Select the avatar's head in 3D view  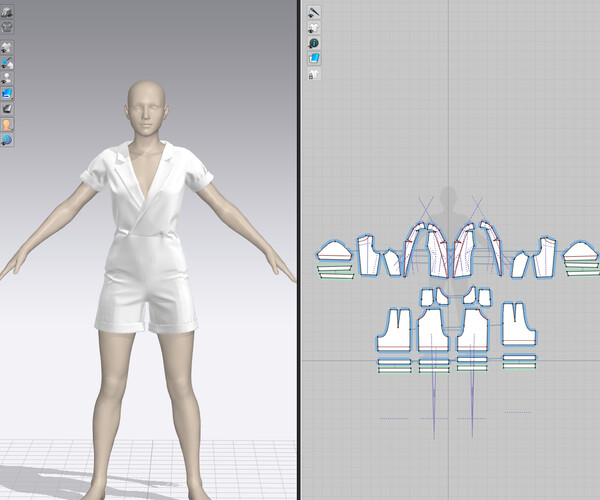pyautogui.click(x=147, y=107)
